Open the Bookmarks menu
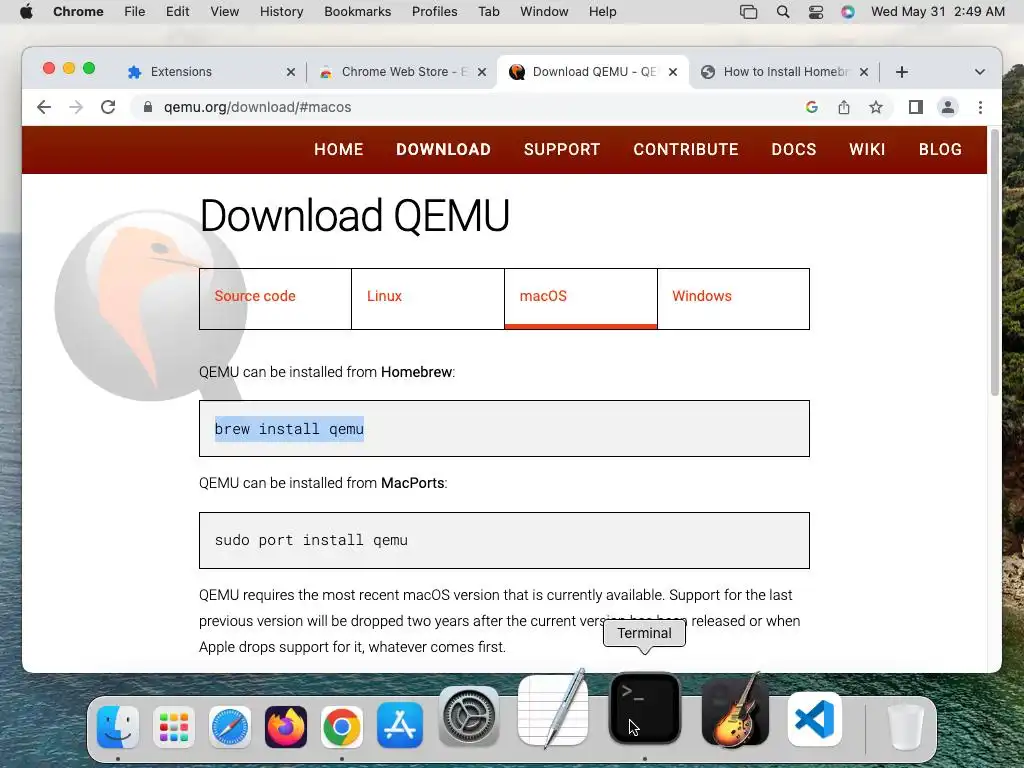Image resolution: width=1024 pixels, height=768 pixels. pos(358,12)
